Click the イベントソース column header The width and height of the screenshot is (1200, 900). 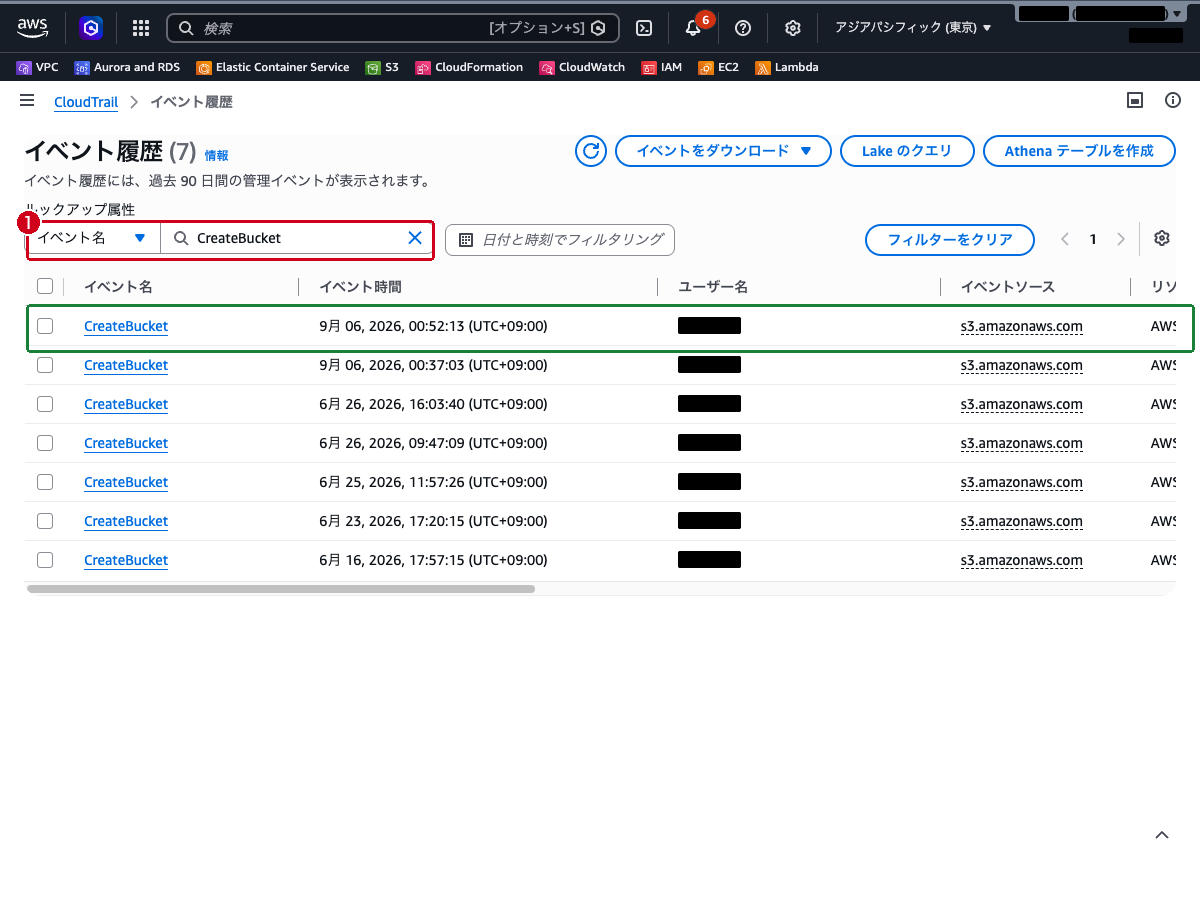(x=1008, y=287)
